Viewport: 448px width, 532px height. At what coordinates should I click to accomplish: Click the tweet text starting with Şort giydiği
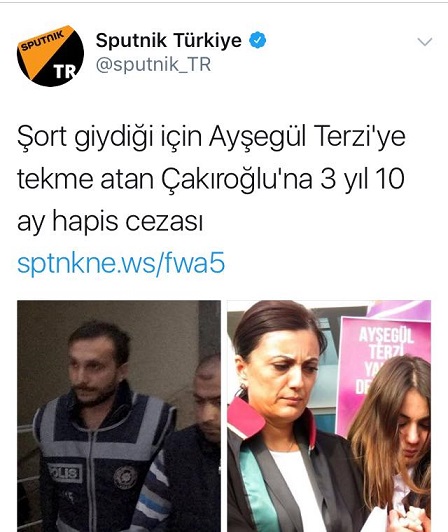coord(211,179)
